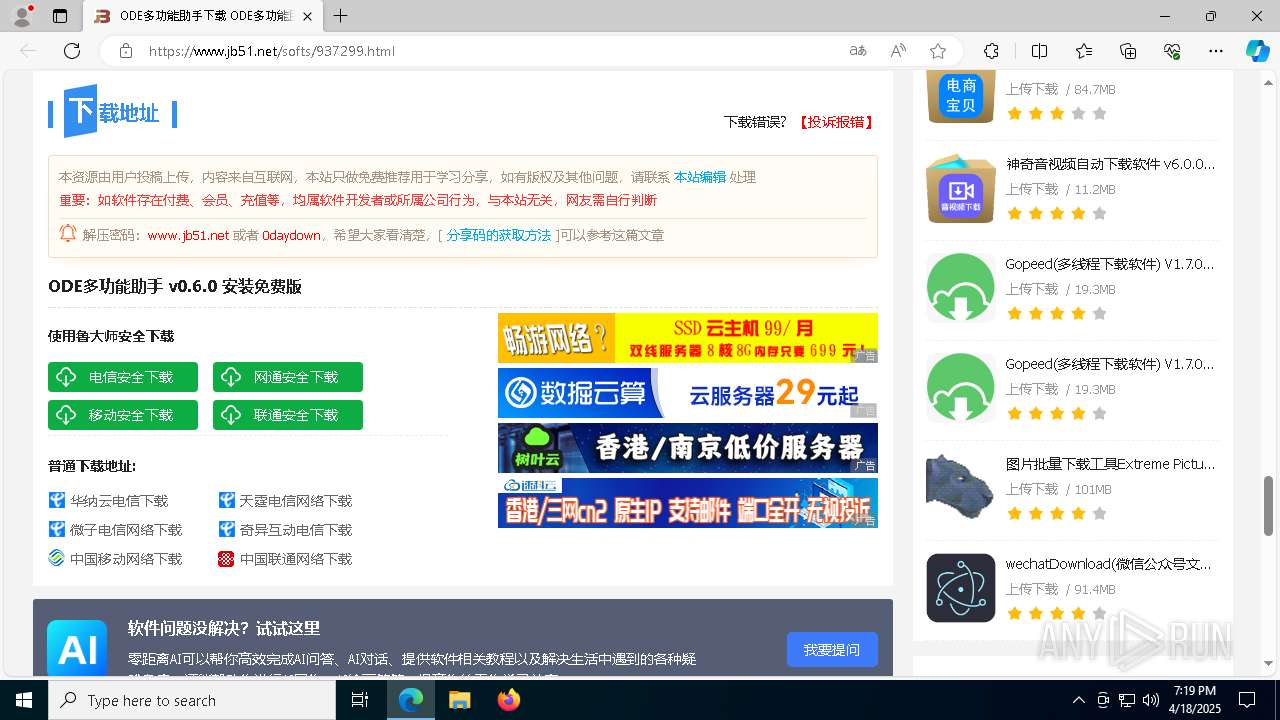Click 电信安全下载 green button
The image size is (1280, 720).
[123, 377]
